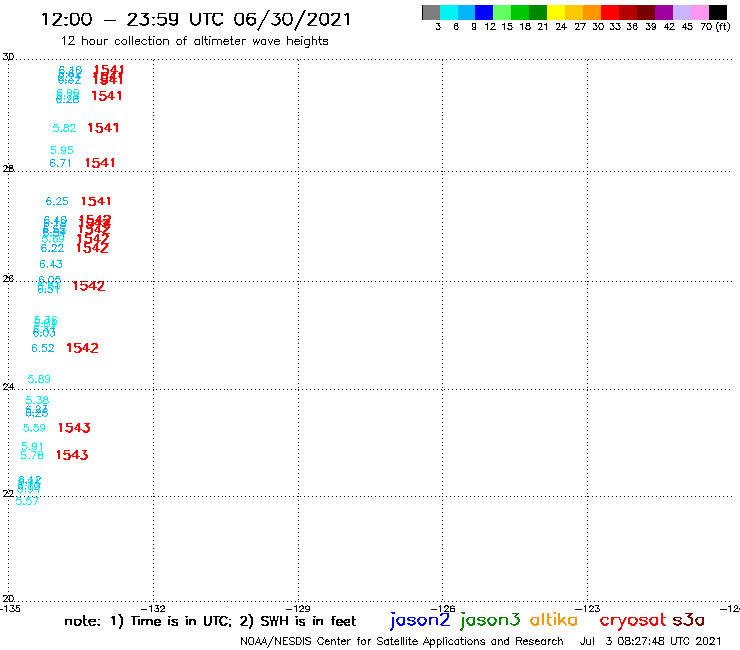This screenshot has height=650, width=740.
Task: Click the time 1541 beside value 6.25
Action: [96, 201]
